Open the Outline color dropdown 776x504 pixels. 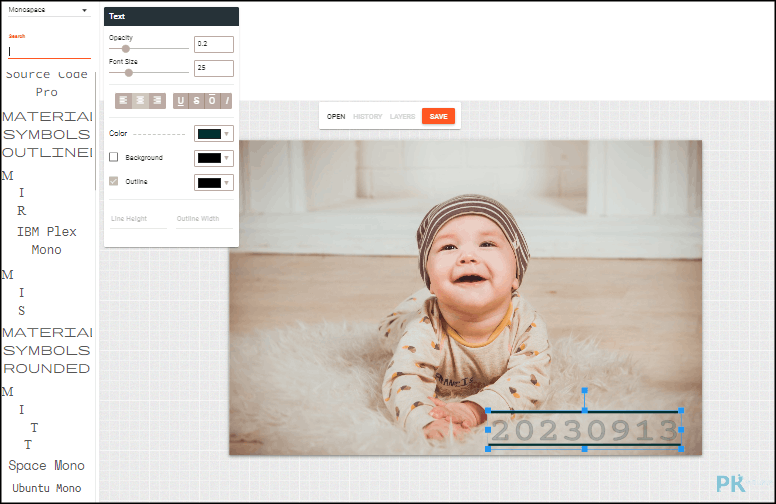214,183
